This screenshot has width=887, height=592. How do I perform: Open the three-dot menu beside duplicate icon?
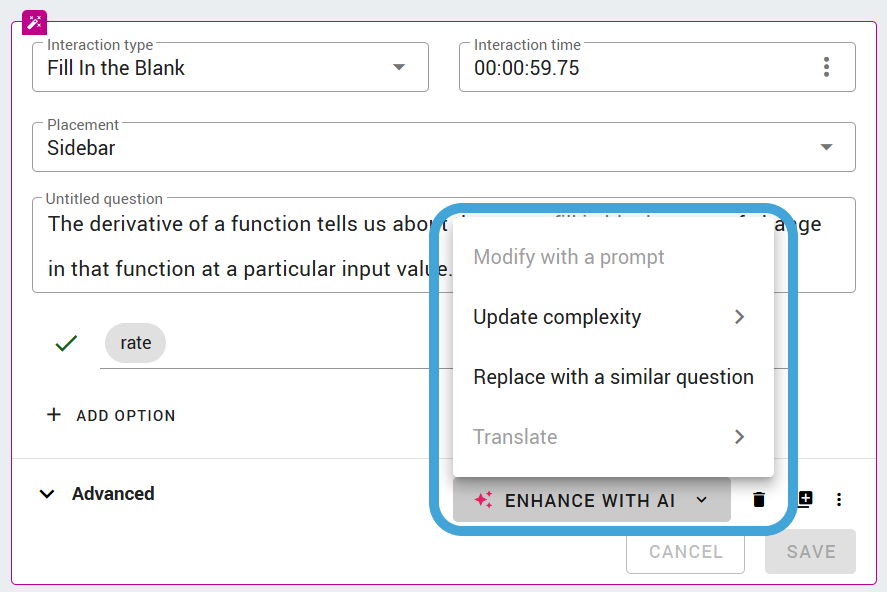tap(839, 499)
